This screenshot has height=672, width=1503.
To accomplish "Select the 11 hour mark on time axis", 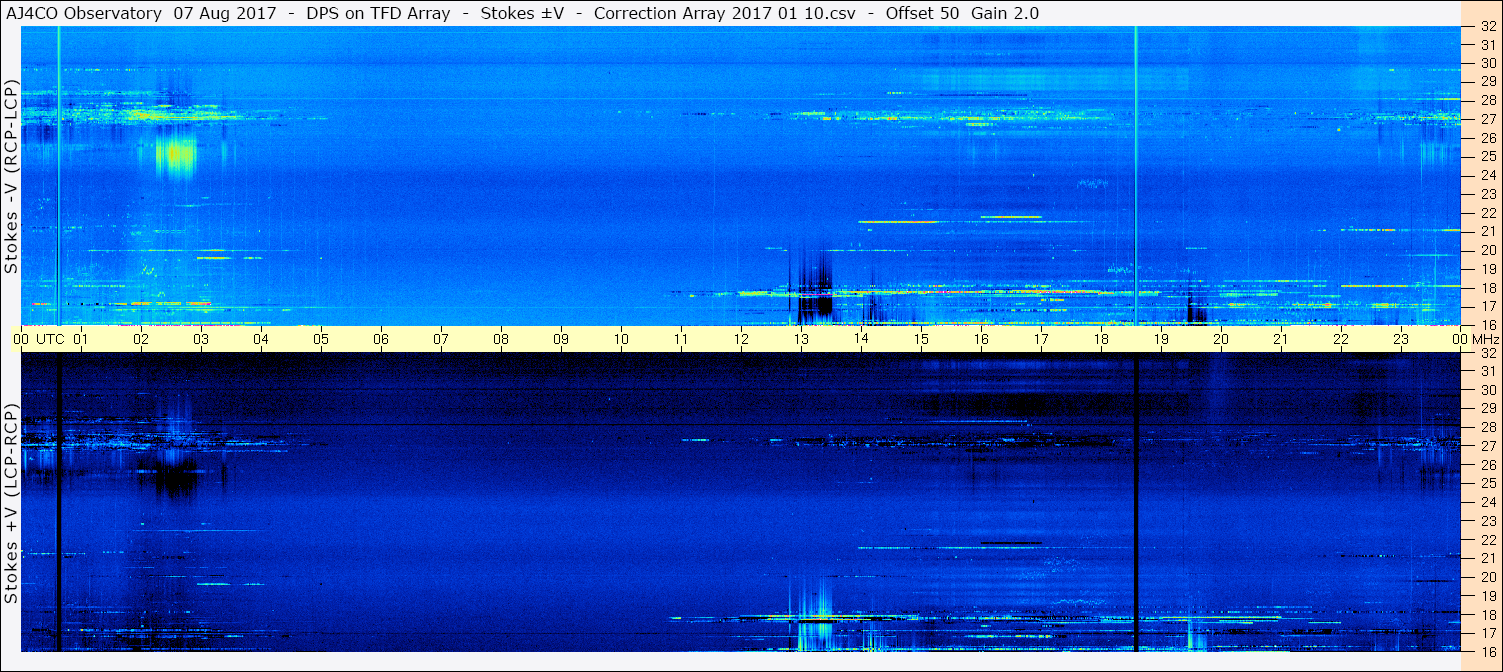I will click(681, 339).
